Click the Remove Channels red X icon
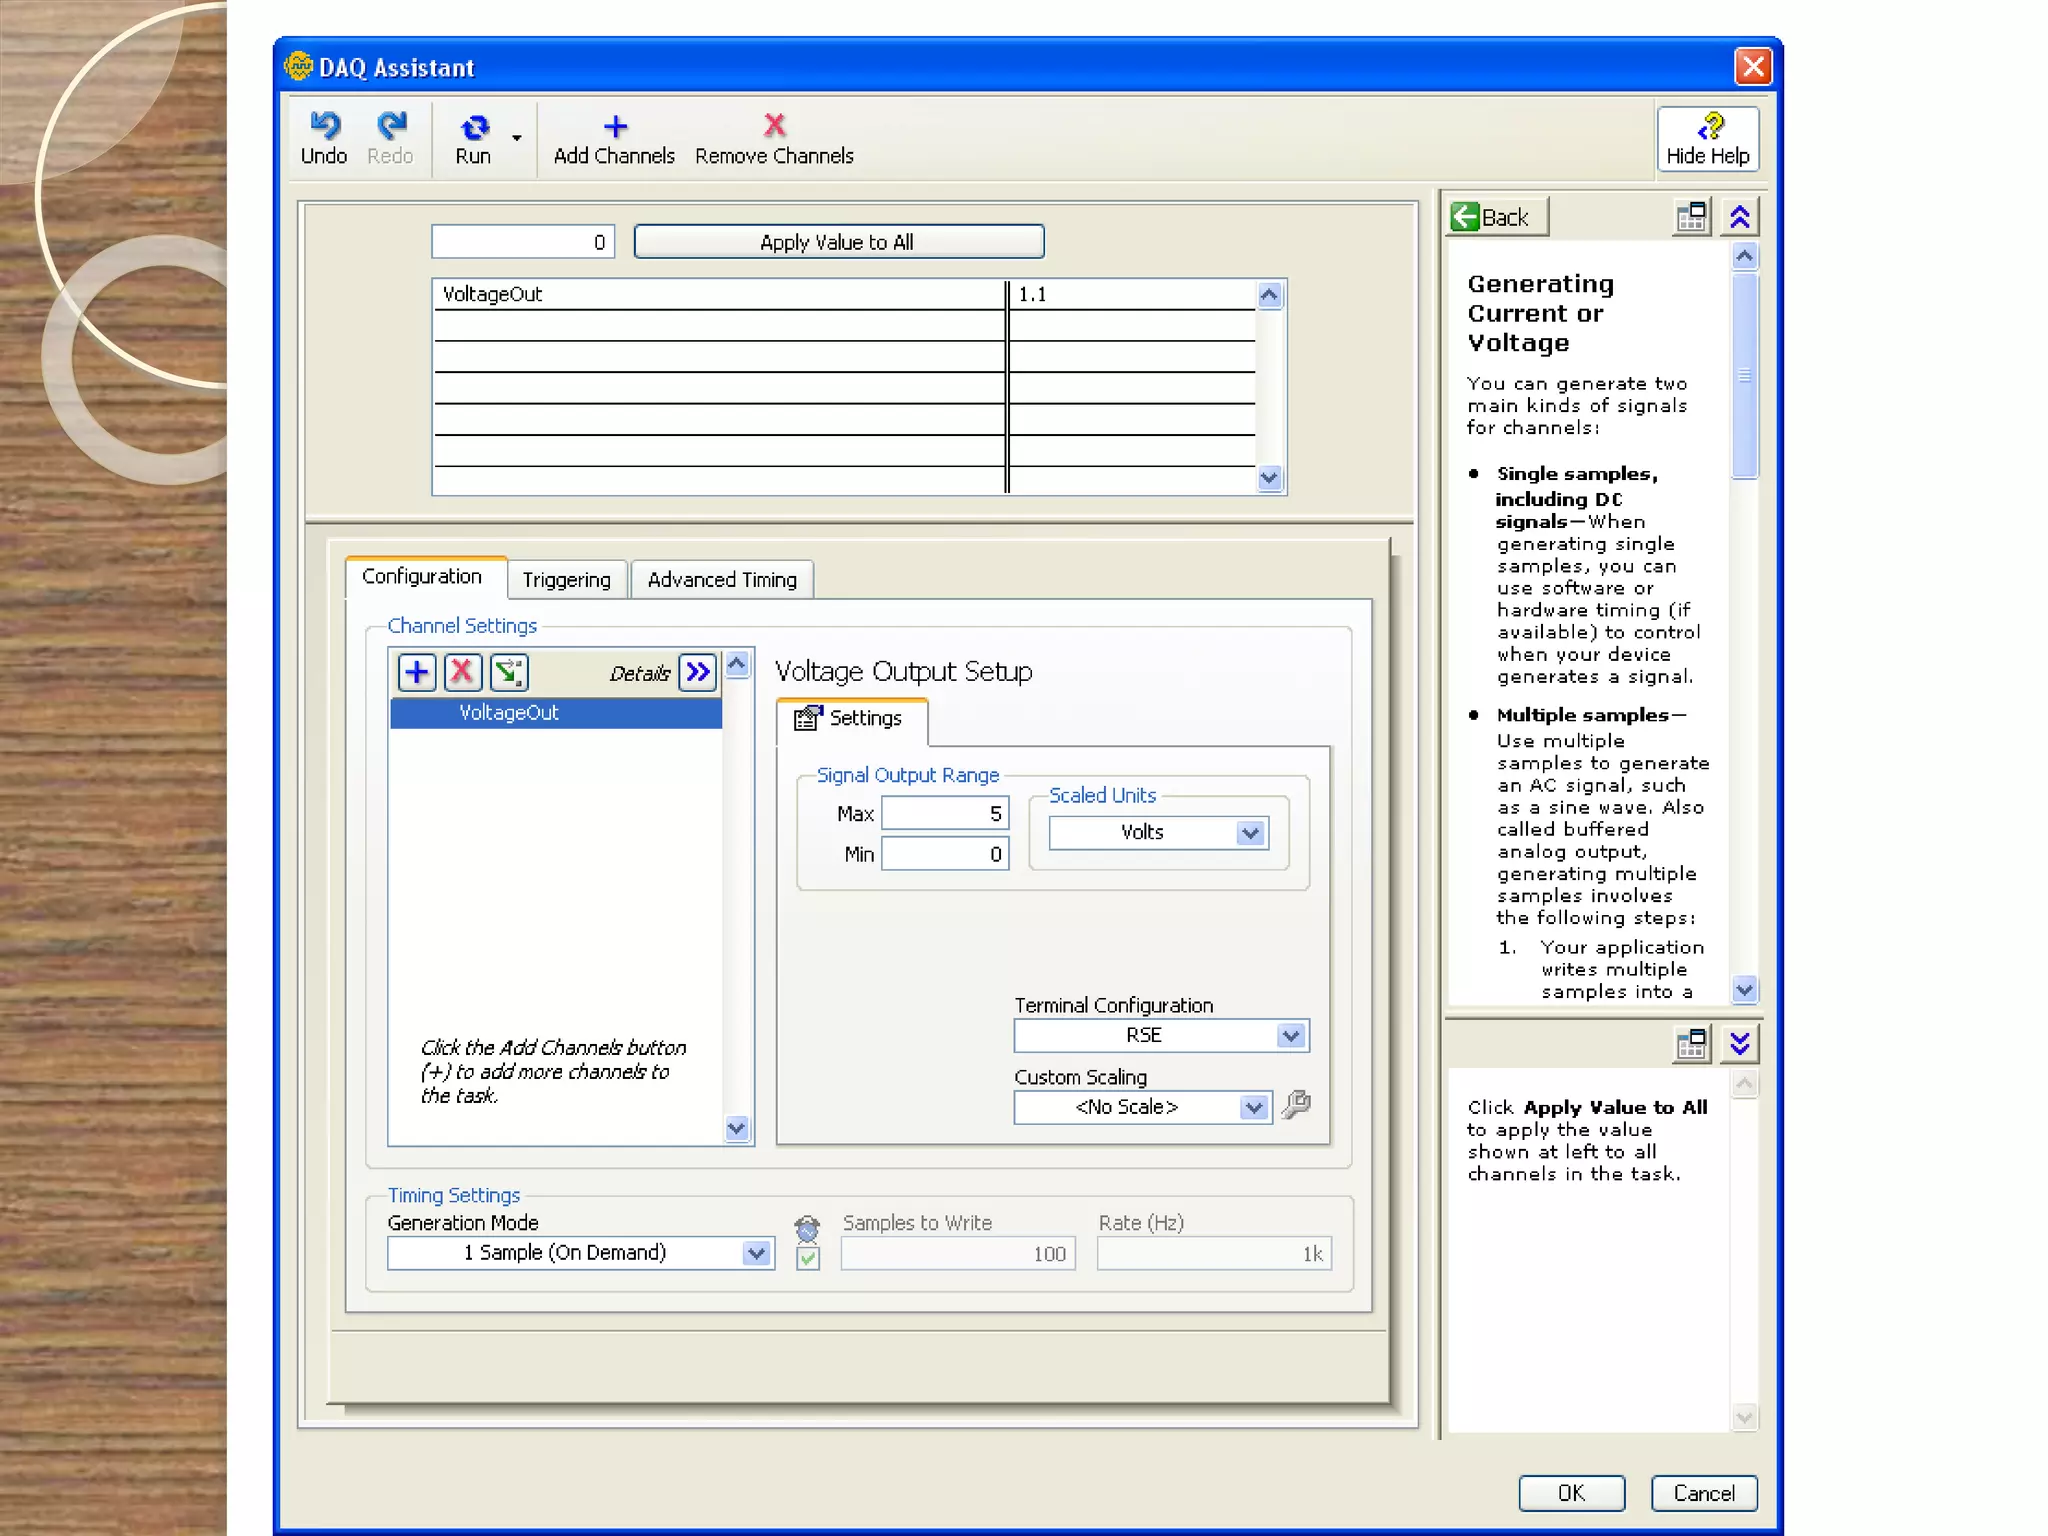Screen dimensions: 2048x1536 pyautogui.click(x=774, y=126)
